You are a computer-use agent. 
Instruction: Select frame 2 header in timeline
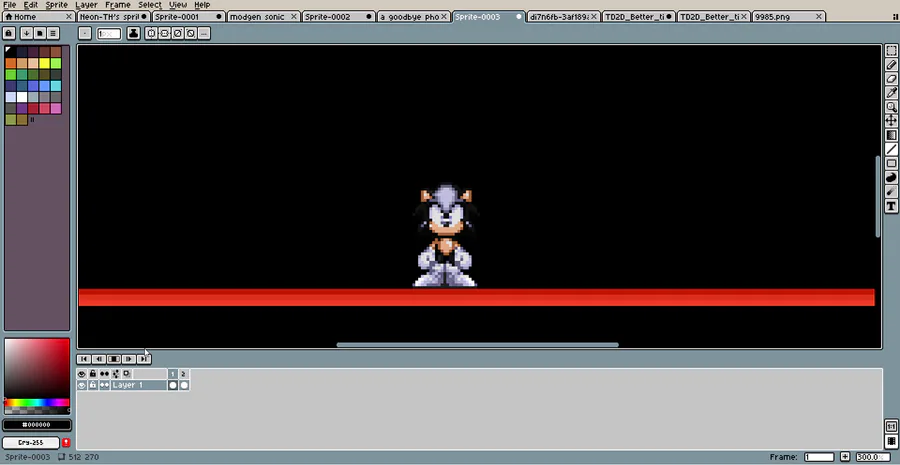(x=184, y=374)
